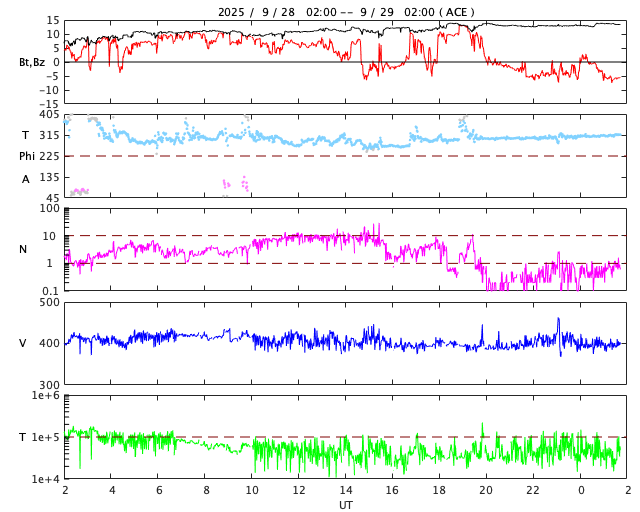Select the 14 tick on the UT axis

pyautogui.click(x=346, y=491)
